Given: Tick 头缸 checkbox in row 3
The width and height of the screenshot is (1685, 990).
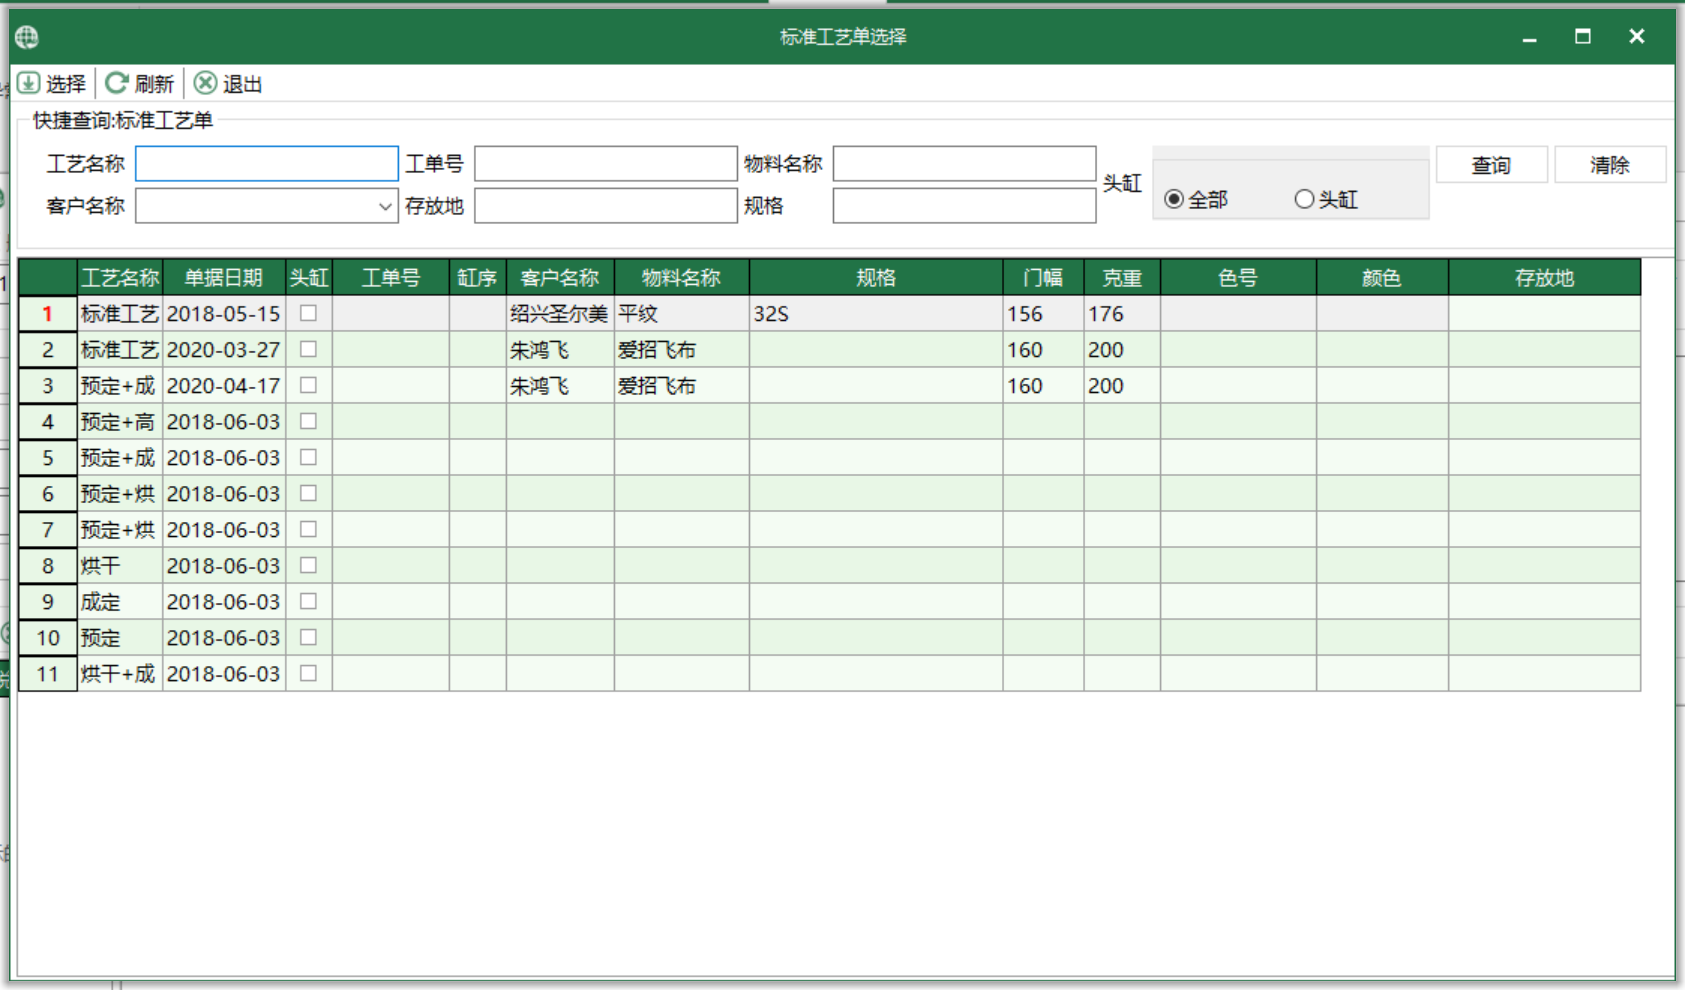Looking at the screenshot, I should 309,385.
